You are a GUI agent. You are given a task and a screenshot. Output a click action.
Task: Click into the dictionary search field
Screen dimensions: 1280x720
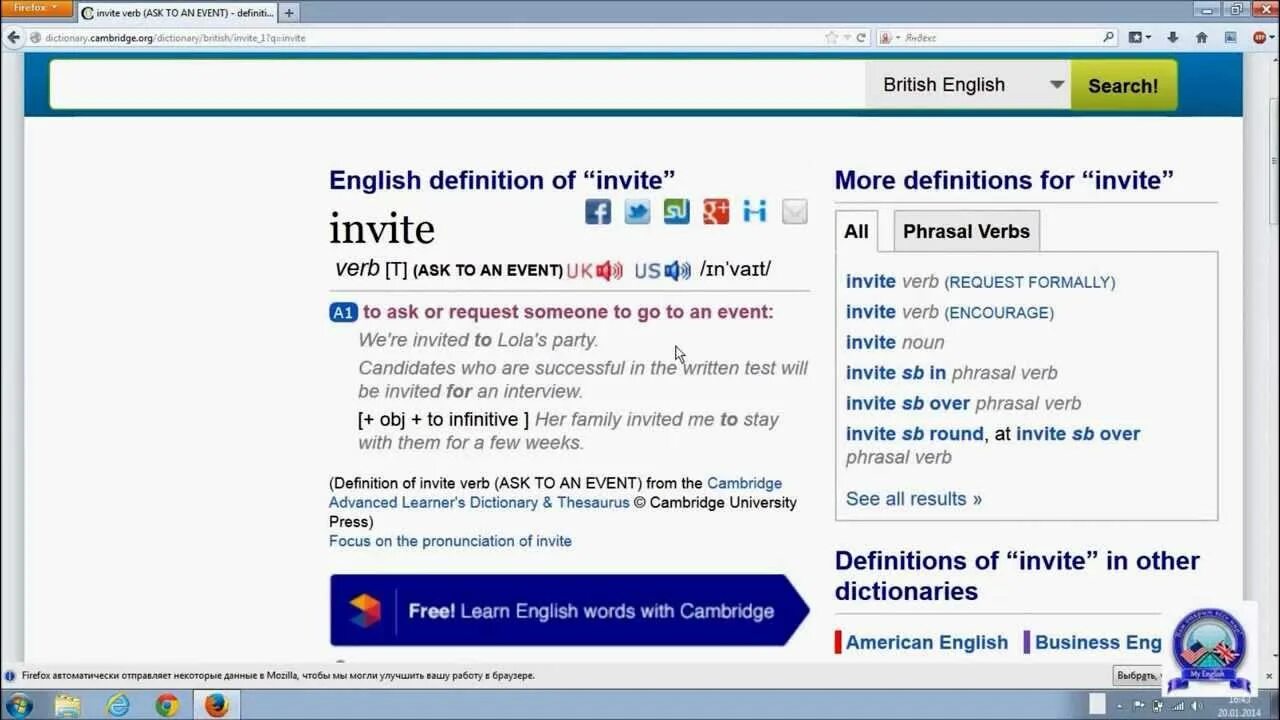[457, 85]
